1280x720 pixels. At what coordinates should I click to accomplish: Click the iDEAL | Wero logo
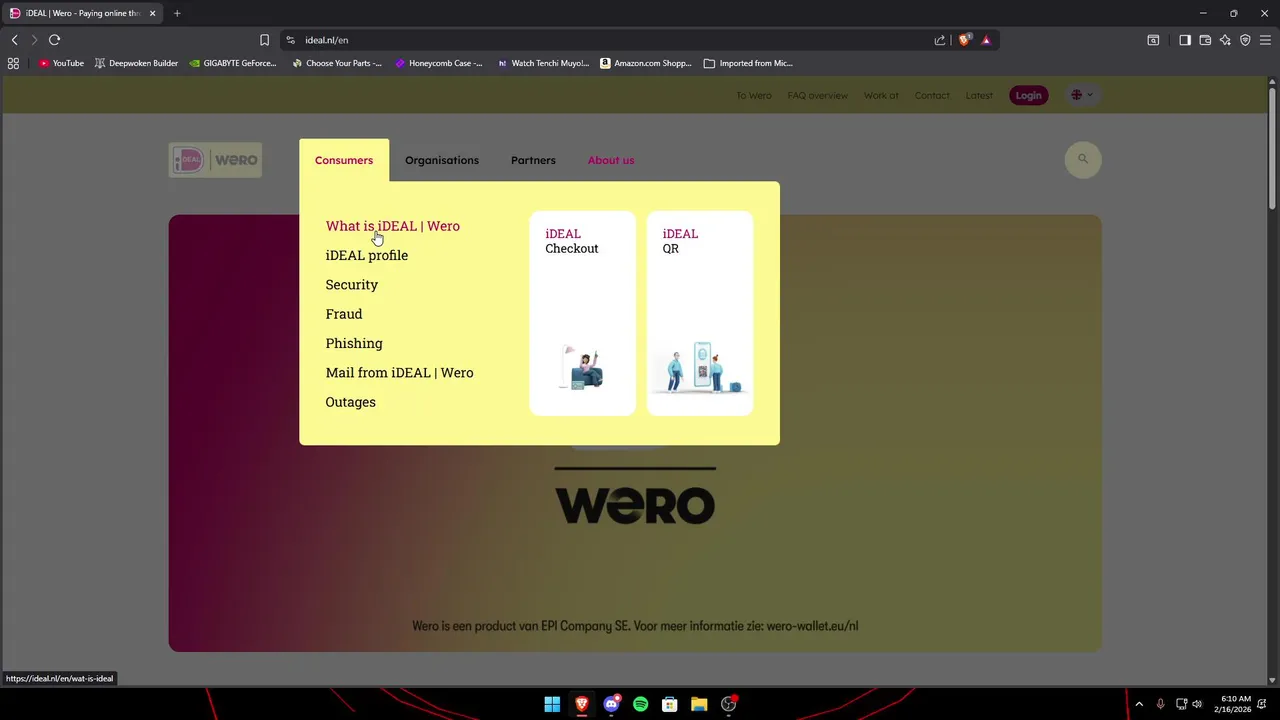(x=215, y=160)
